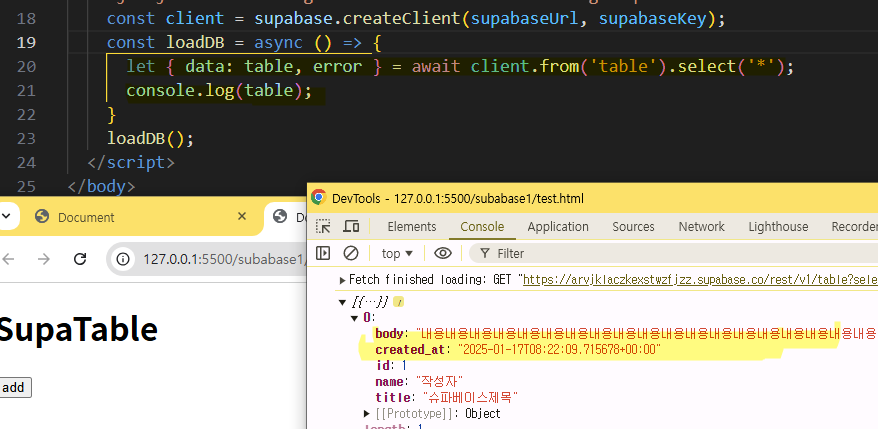Screen dimensions: 878x429
Task: Click the 'add' button on the page
Action: pyautogui.click(x=13, y=387)
